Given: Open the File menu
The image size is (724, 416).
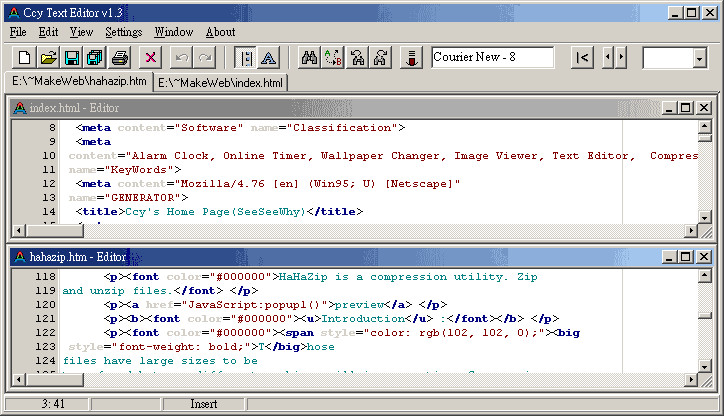Looking at the screenshot, I should (x=18, y=32).
